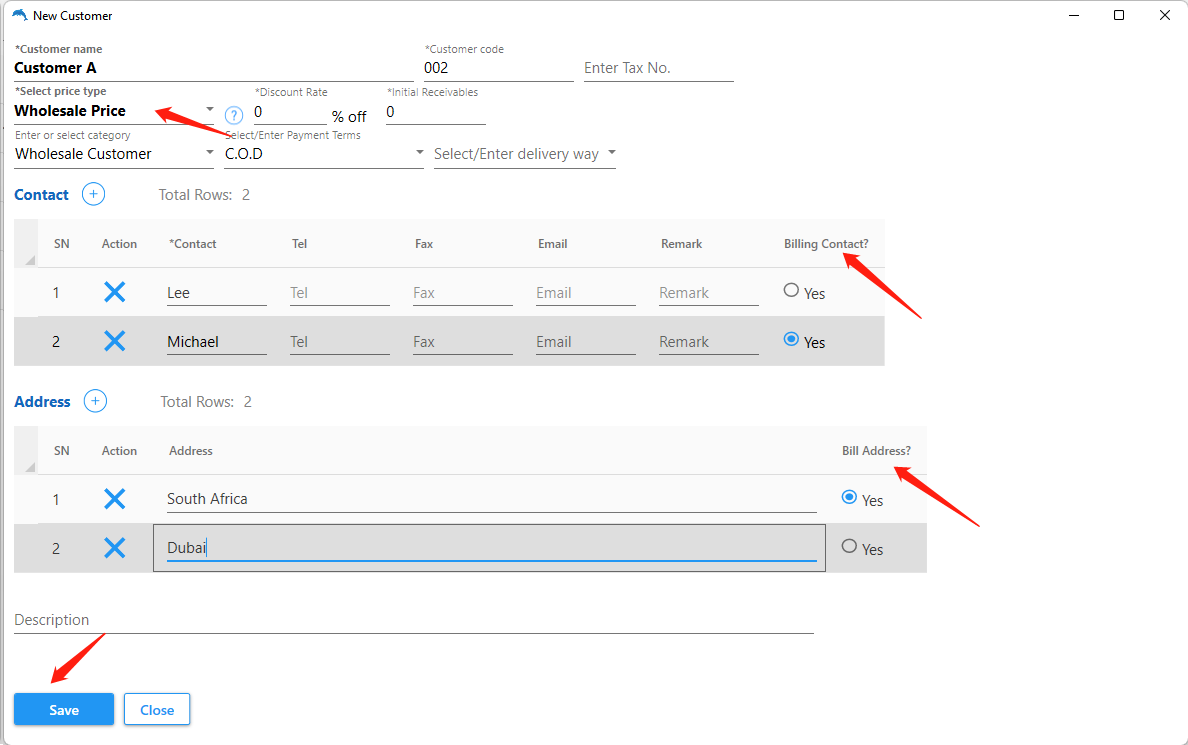The width and height of the screenshot is (1188, 745).
Task: Mark Dubai as the bill address
Action: pos(849,547)
